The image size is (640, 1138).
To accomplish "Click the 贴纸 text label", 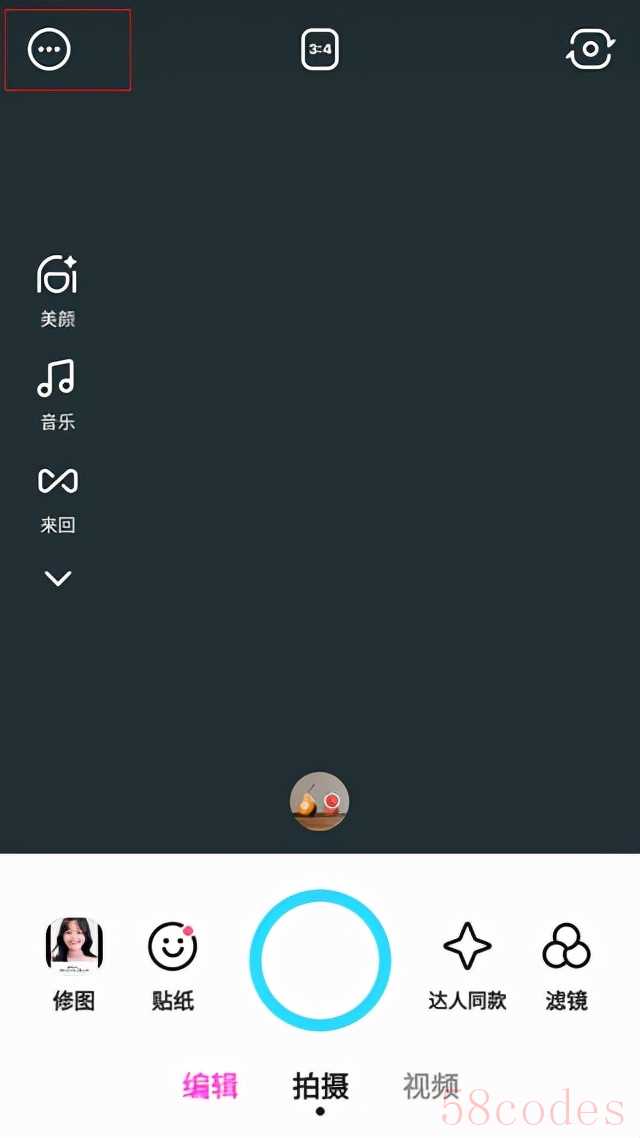I will point(173,1001).
